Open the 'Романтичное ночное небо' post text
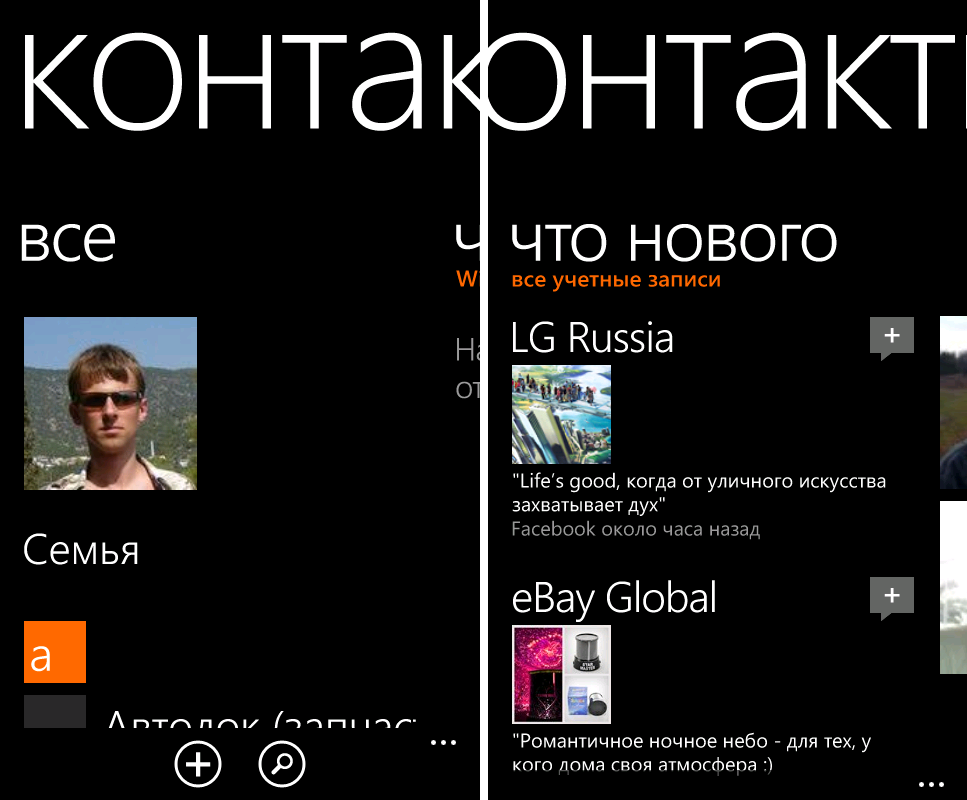Screen dimensions: 967x800 point(691,753)
